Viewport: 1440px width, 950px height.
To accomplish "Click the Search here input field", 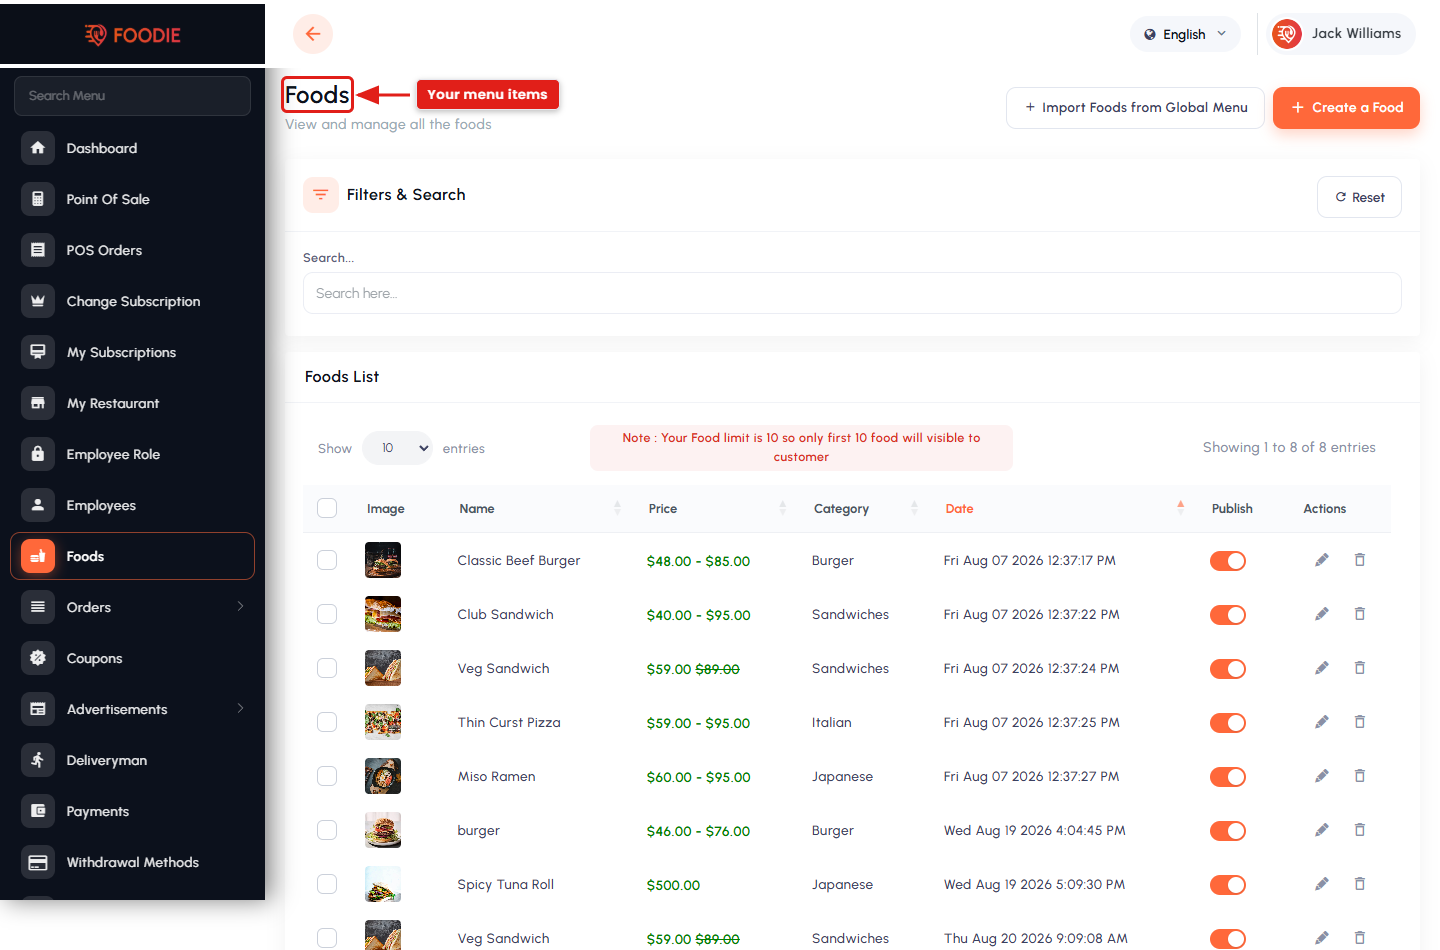I will coord(852,293).
